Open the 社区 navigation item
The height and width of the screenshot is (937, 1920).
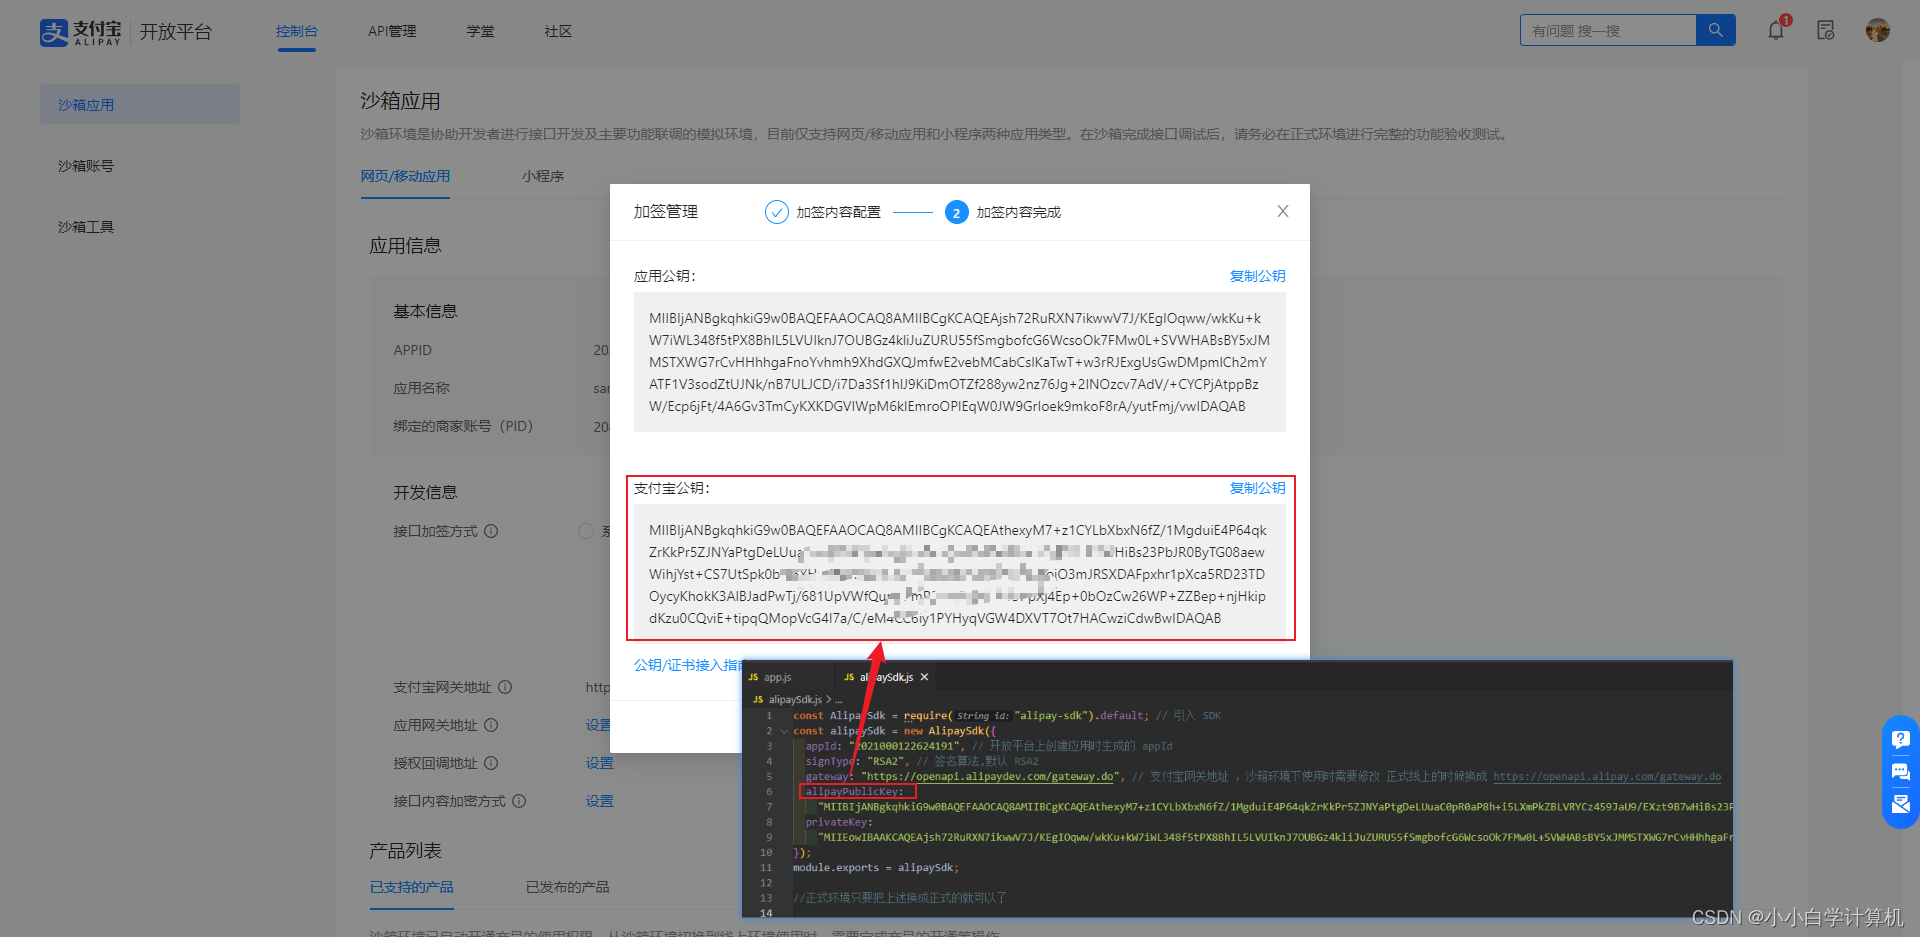click(559, 31)
